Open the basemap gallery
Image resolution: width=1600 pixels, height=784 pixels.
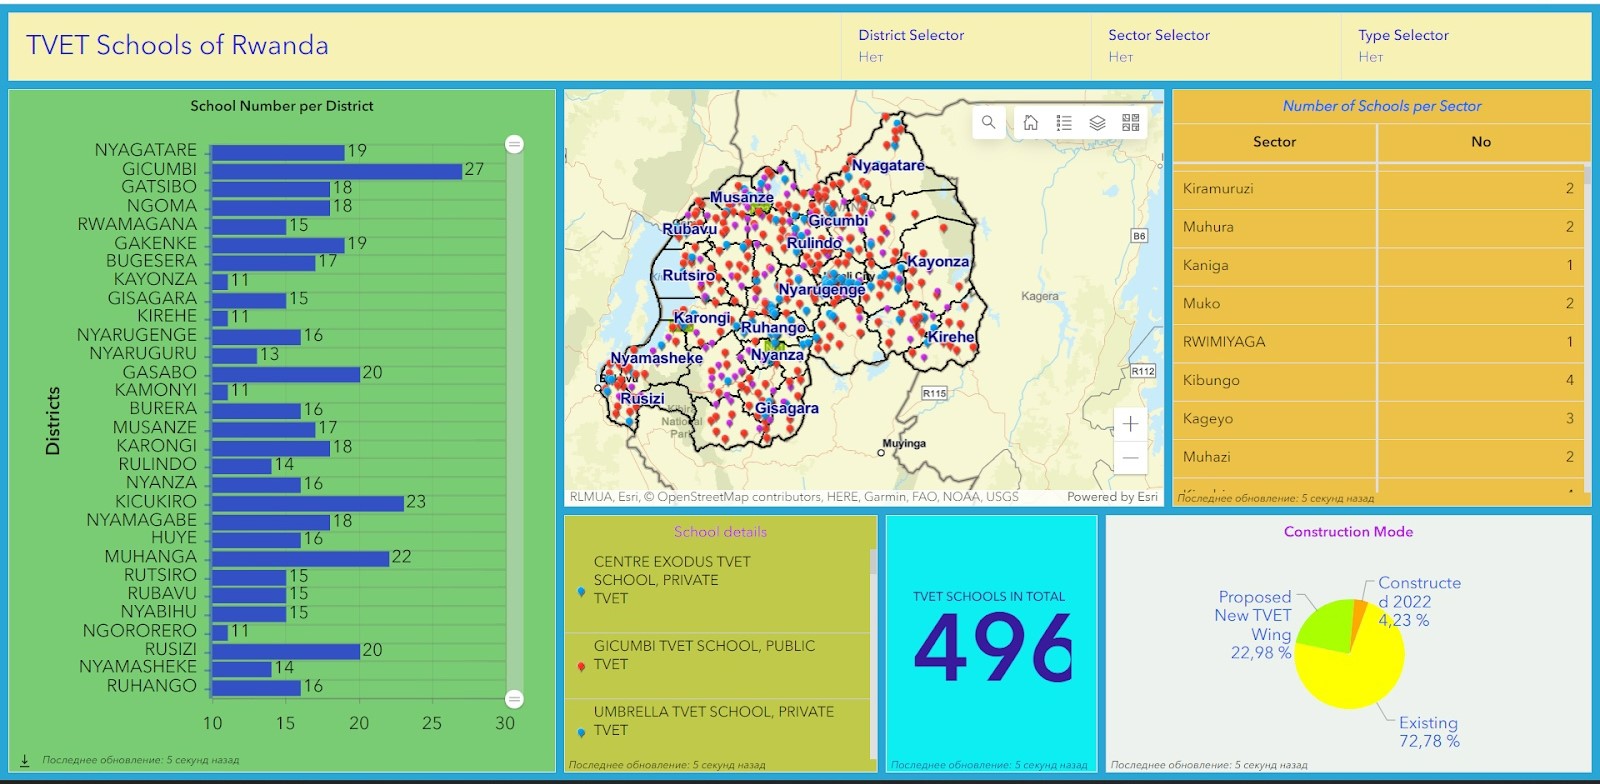(x=1131, y=123)
